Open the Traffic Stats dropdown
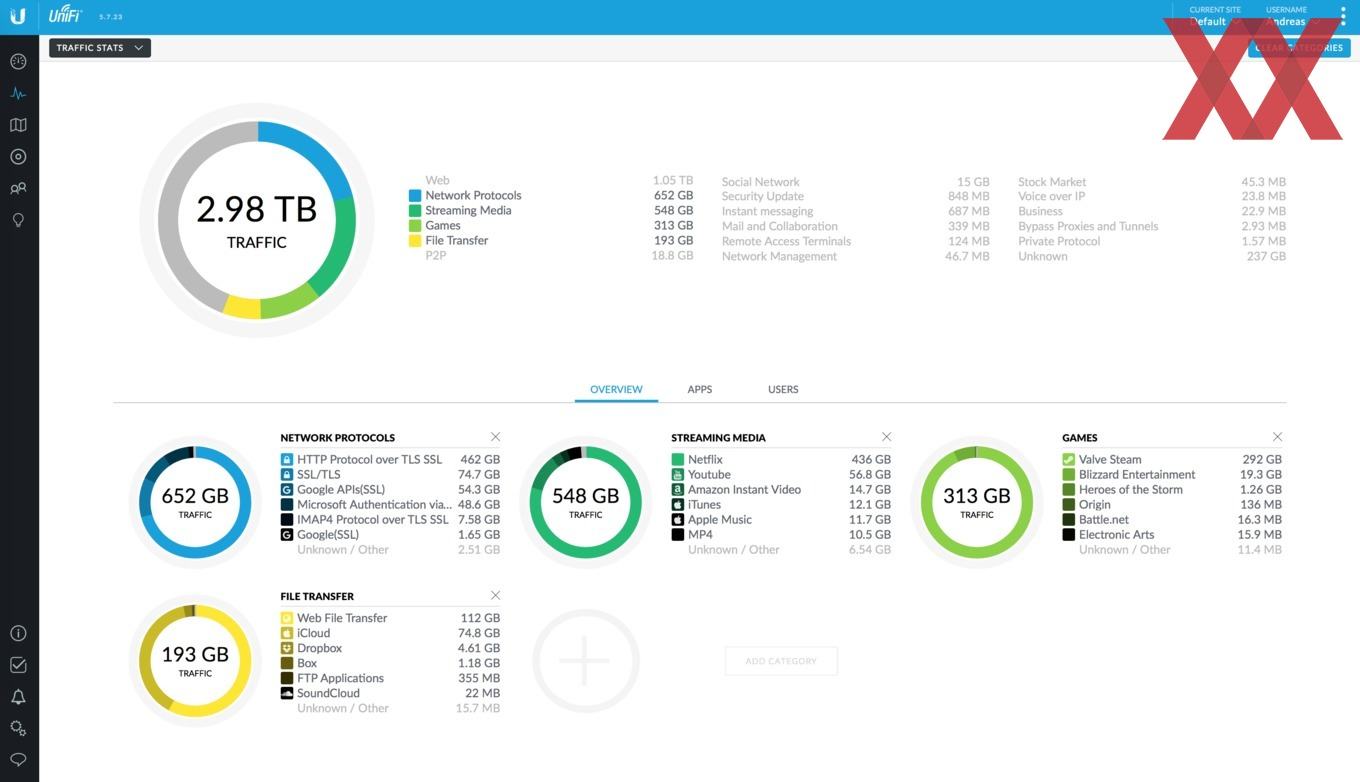The height and width of the screenshot is (782, 1360). click(x=100, y=48)
